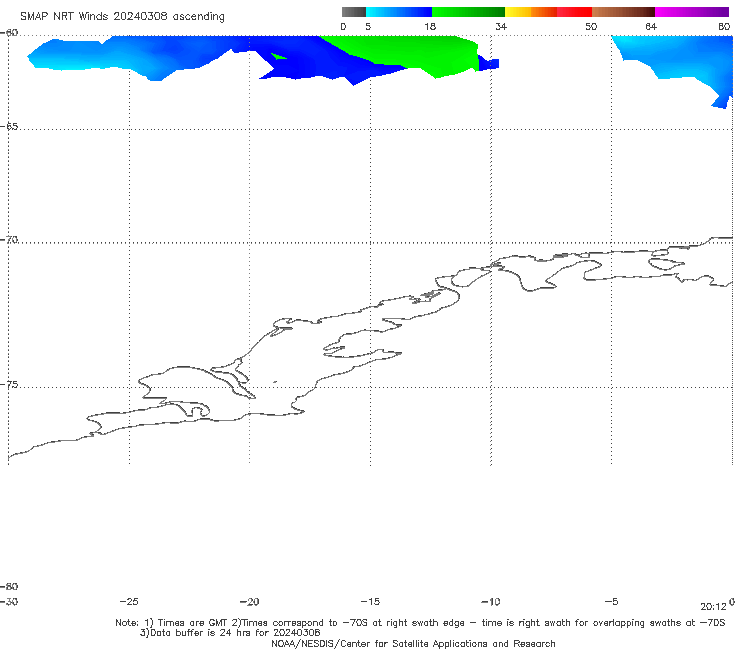Click the -30 longitude axis label
This screenshot has height=650, width=740.
(9, 602)
